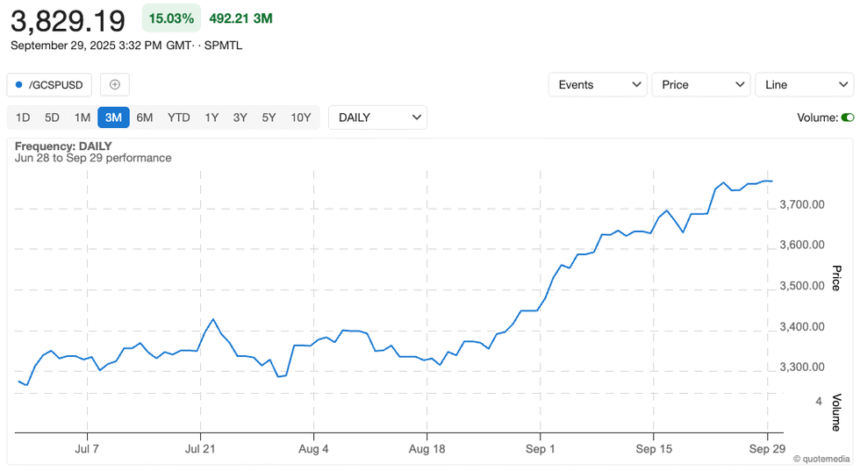Screen dimensions: 860x471
Task: Click the blue dot beside /GCSPUSD
Action: (19, 85)
